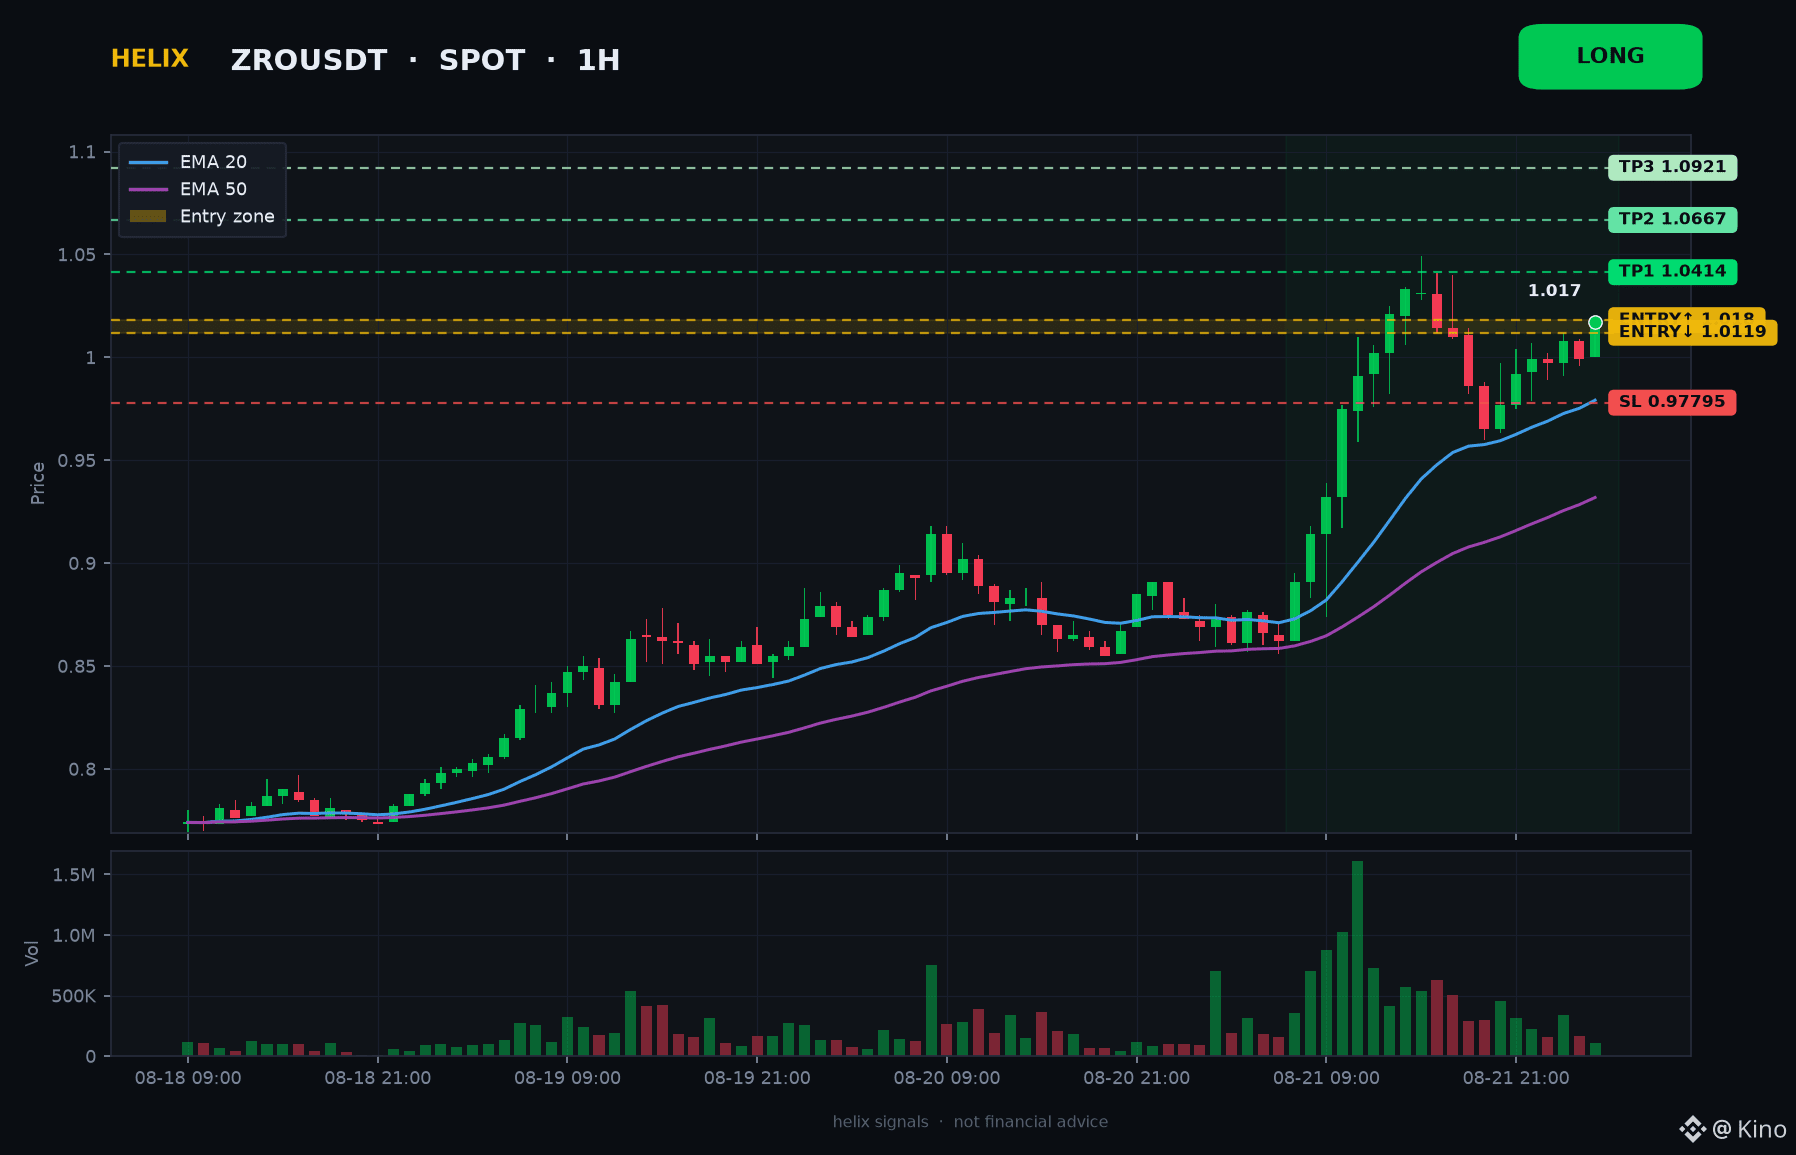Click the 1.017 current price label
1796x1155 pixels.
click(x=1554, y=291)
